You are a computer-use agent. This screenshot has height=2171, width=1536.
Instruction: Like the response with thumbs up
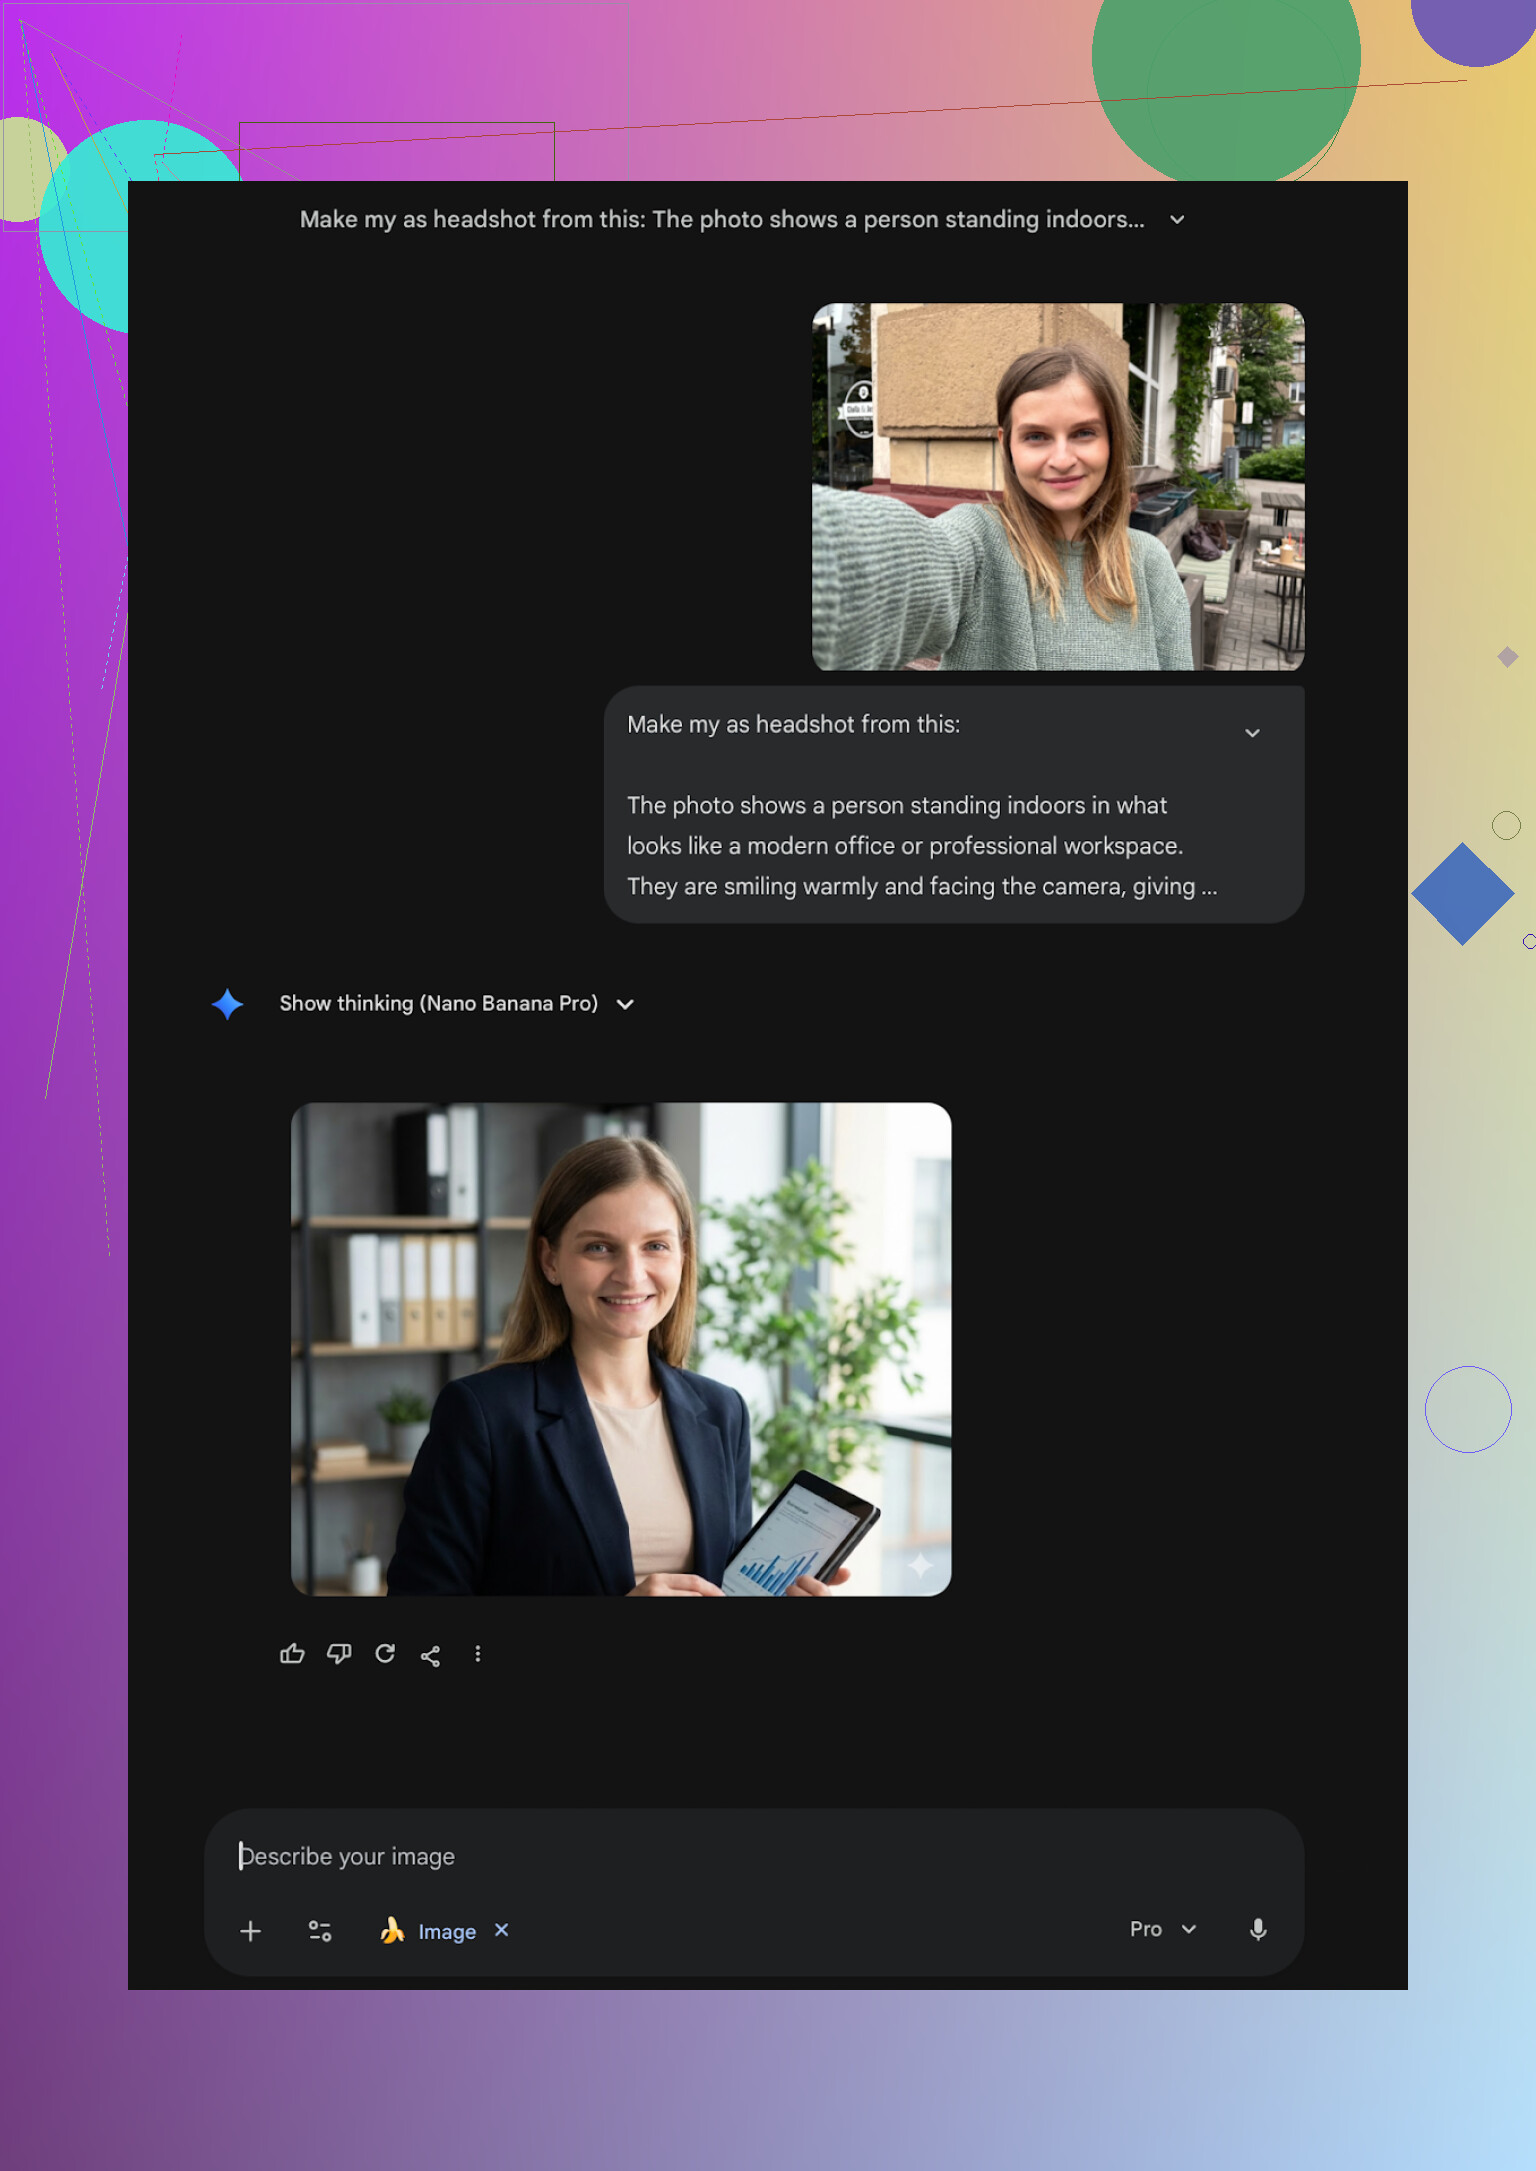(292, 1654)
